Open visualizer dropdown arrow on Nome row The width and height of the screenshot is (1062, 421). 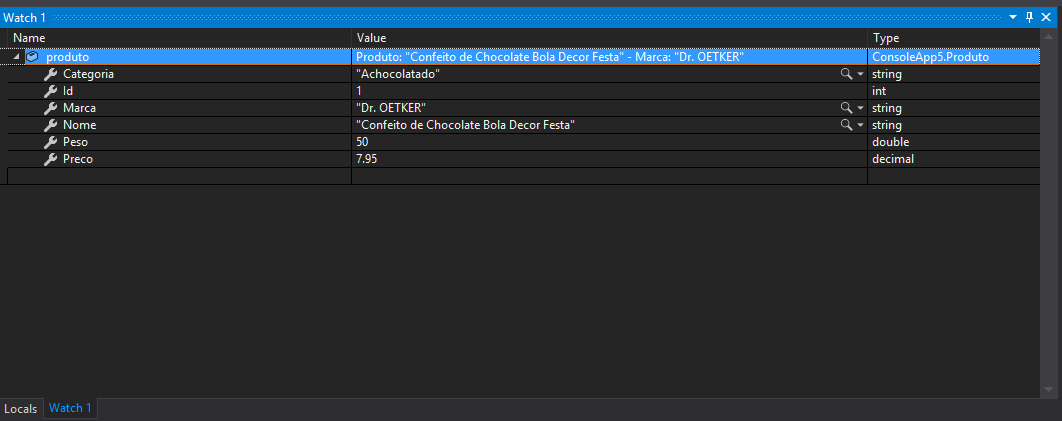tap(861, 125)
